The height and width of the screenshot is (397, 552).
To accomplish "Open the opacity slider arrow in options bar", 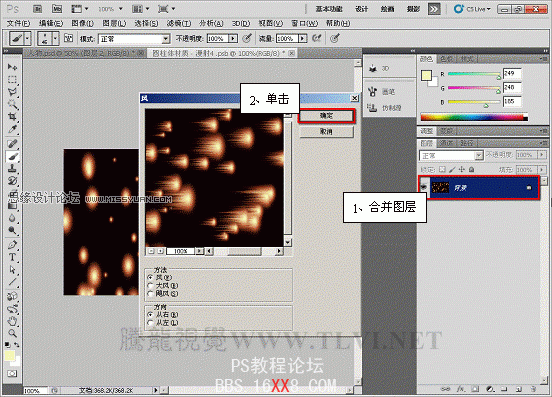I will (233, 38).
